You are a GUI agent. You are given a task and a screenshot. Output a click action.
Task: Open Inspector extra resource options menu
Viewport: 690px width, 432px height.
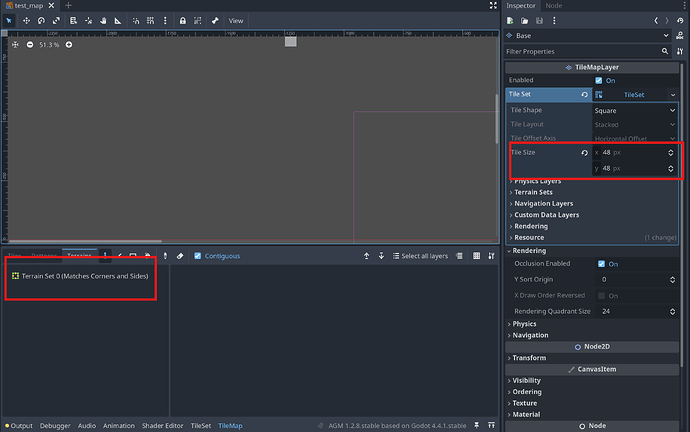554,21
